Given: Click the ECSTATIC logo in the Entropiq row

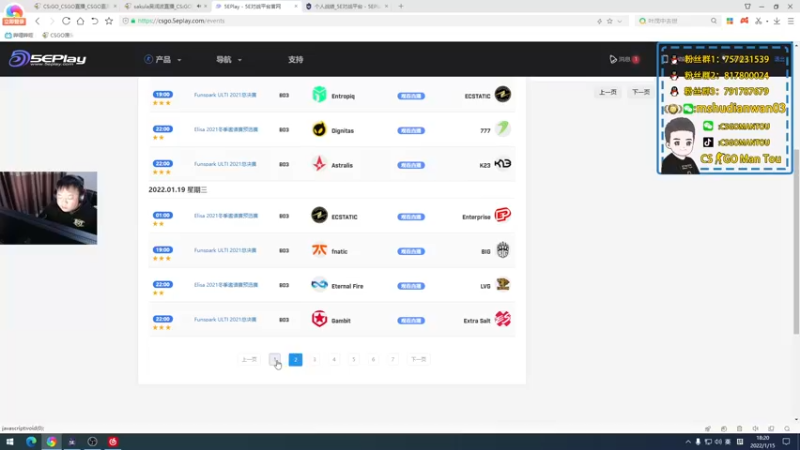Looking at the screenshot, I should tap(503, 94).
